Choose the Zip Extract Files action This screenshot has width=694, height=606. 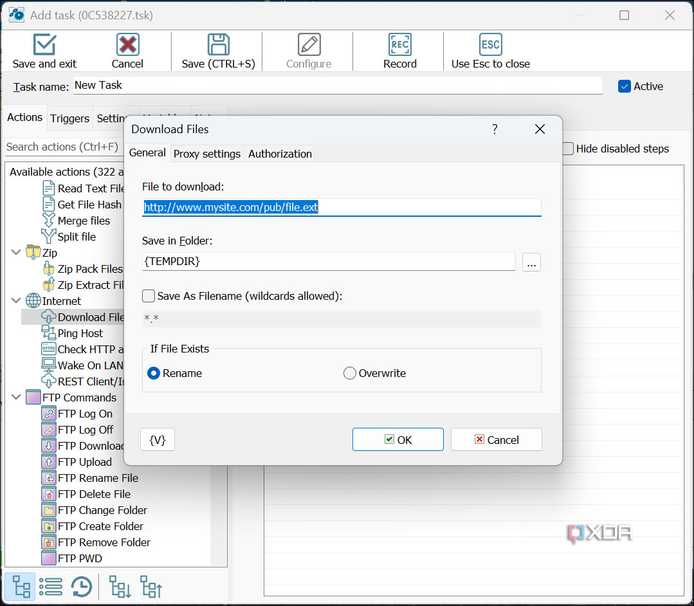pos(83,285)
